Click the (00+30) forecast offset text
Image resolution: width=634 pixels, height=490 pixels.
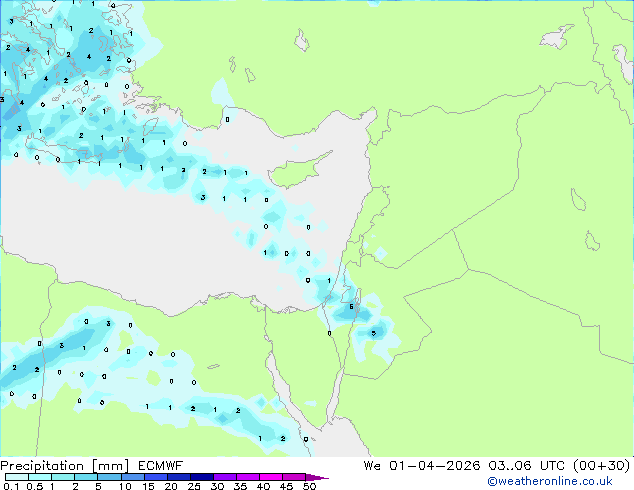click(x=602, y=466)
